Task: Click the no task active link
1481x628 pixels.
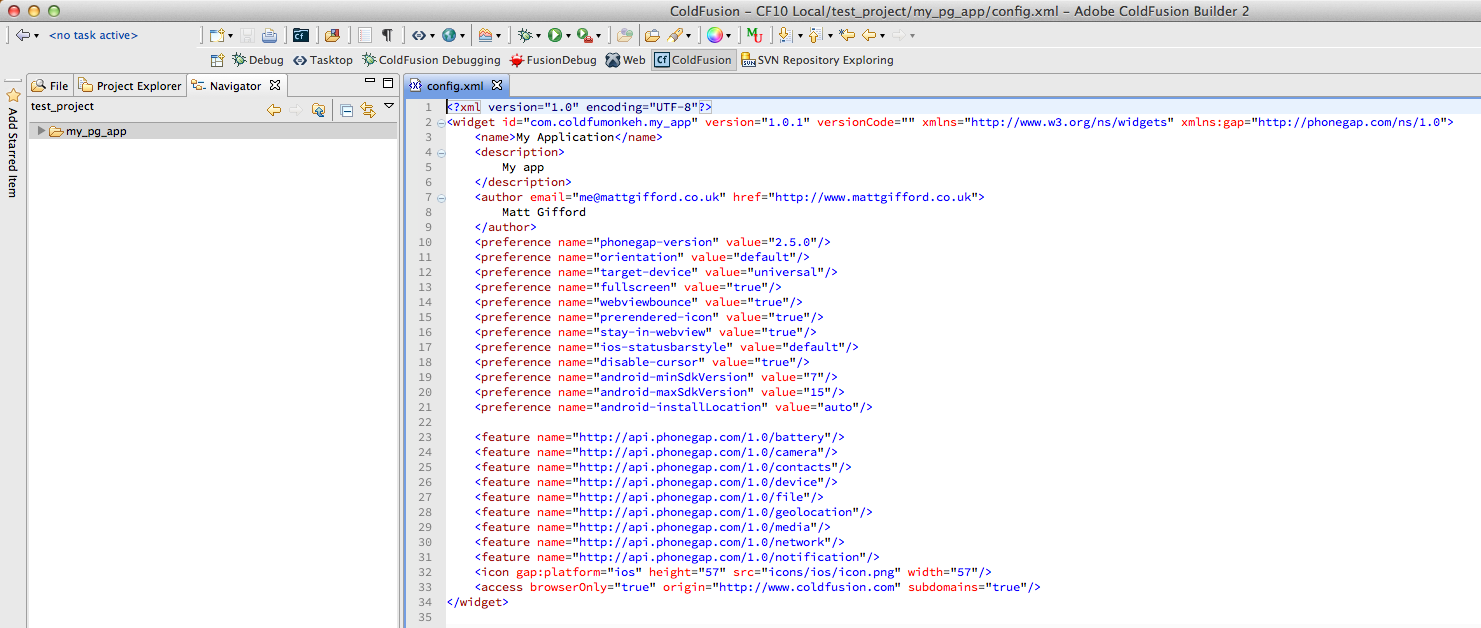Action: pos(94,35)
